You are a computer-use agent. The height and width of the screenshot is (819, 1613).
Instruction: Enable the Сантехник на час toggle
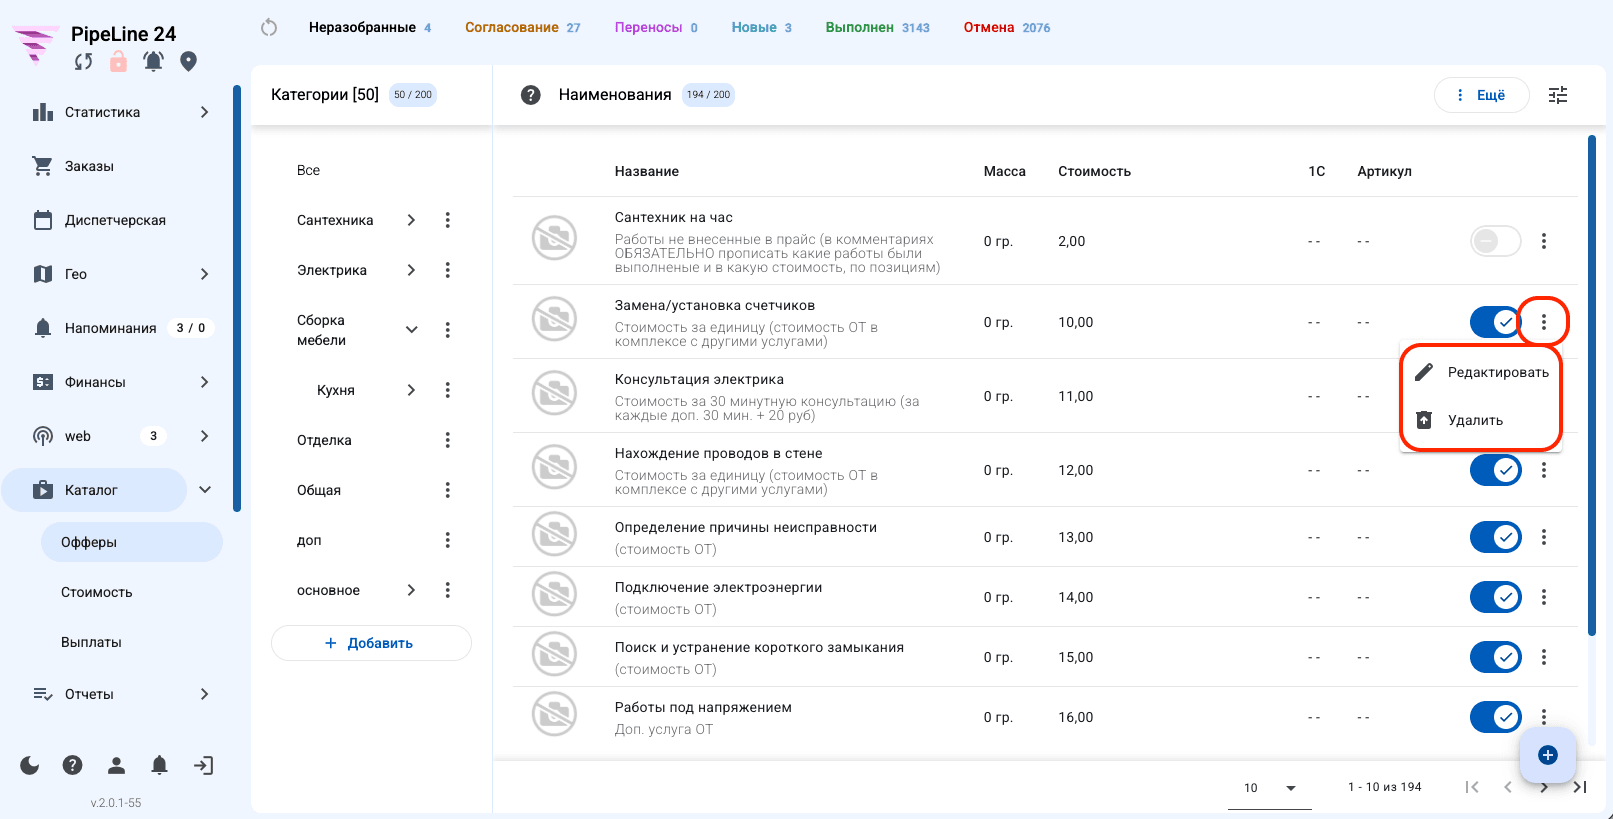1495,241
